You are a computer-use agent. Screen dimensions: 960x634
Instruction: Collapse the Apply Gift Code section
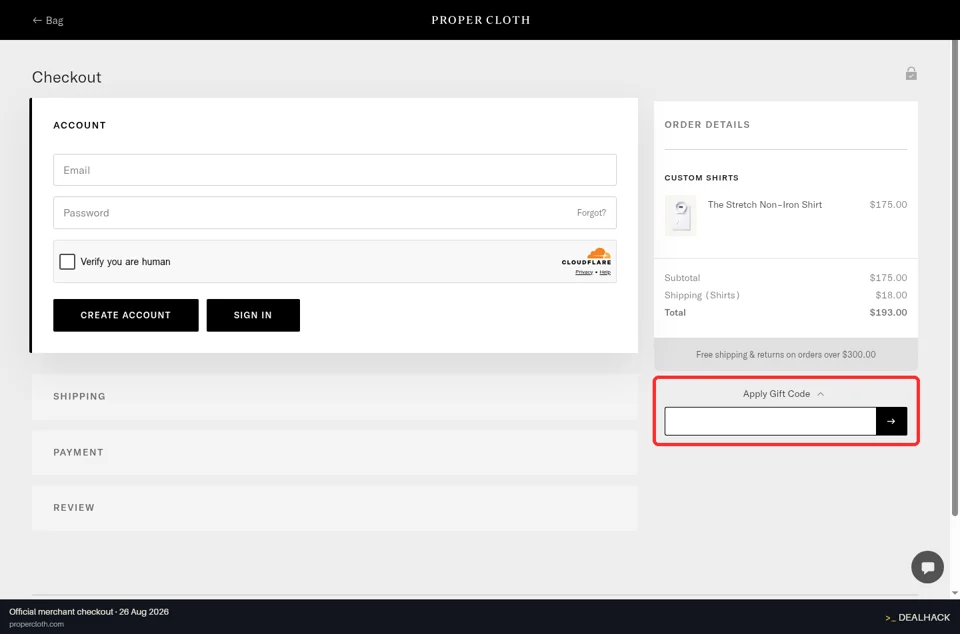click(x=784, y=394)
